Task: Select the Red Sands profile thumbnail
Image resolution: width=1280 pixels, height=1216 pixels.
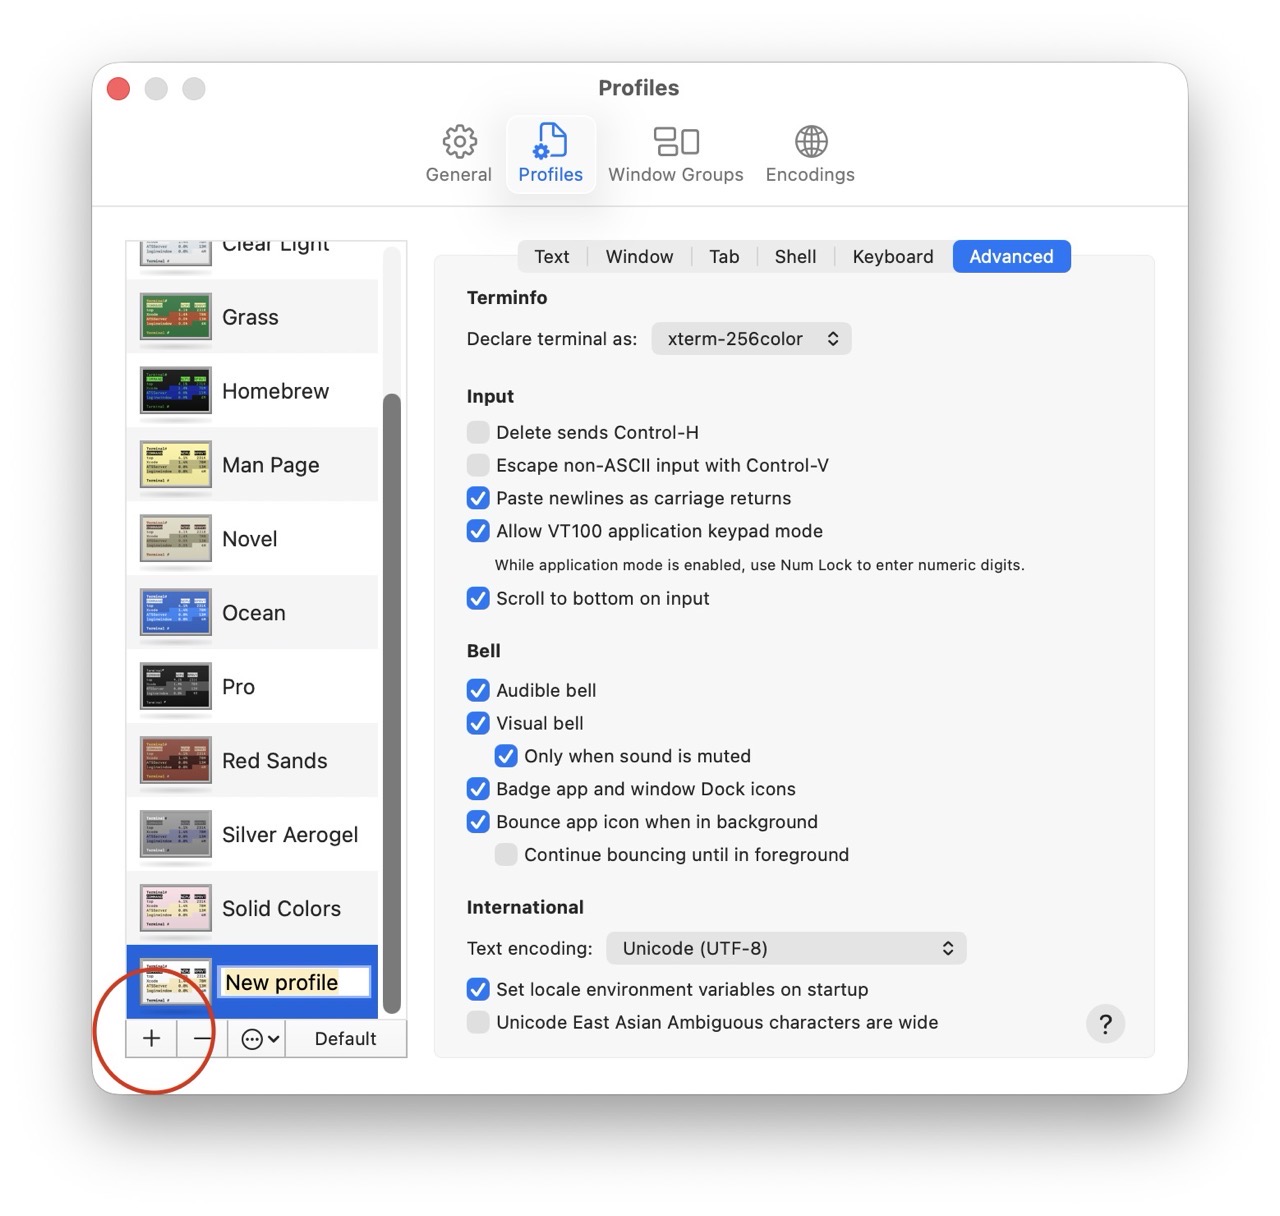Action: coord(176,761)
